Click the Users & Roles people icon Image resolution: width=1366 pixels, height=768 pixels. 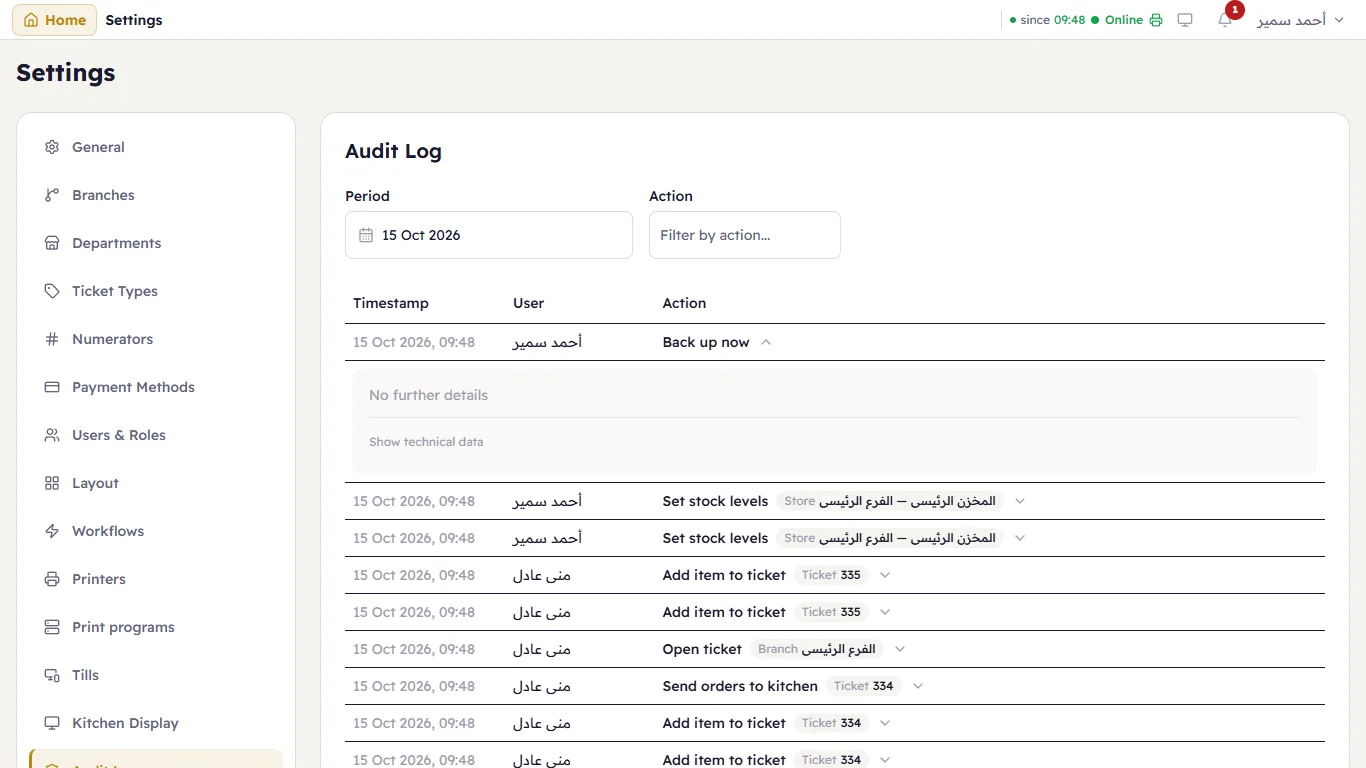click(x=52, y=435)
